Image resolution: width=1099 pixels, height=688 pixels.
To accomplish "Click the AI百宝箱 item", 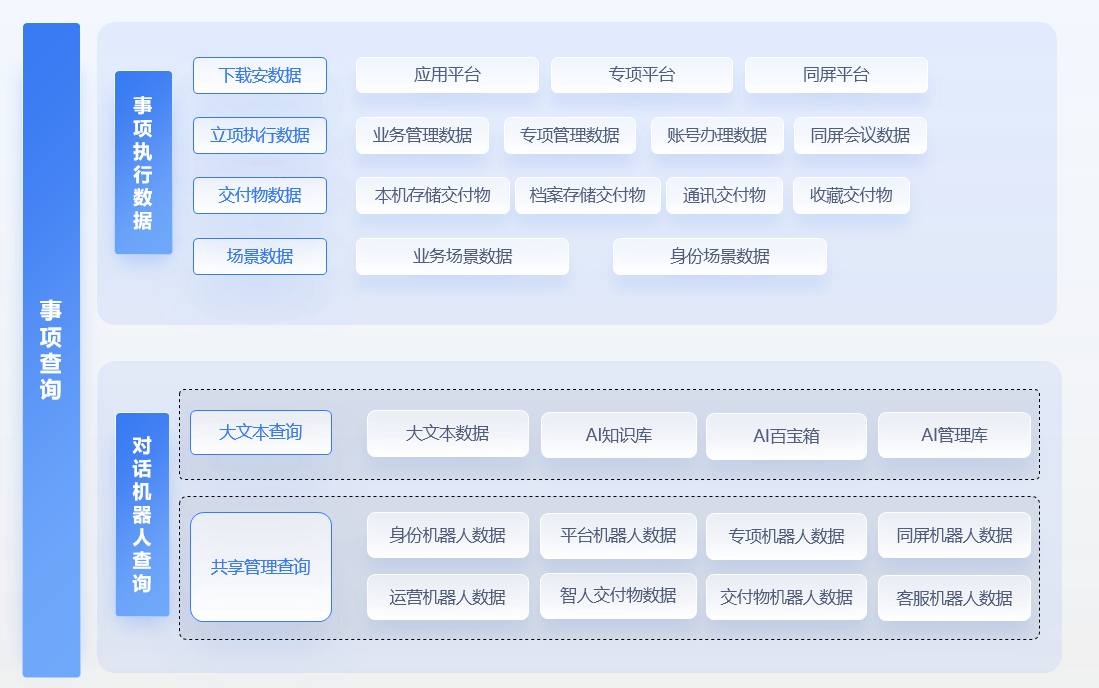I will coord(786,436).
